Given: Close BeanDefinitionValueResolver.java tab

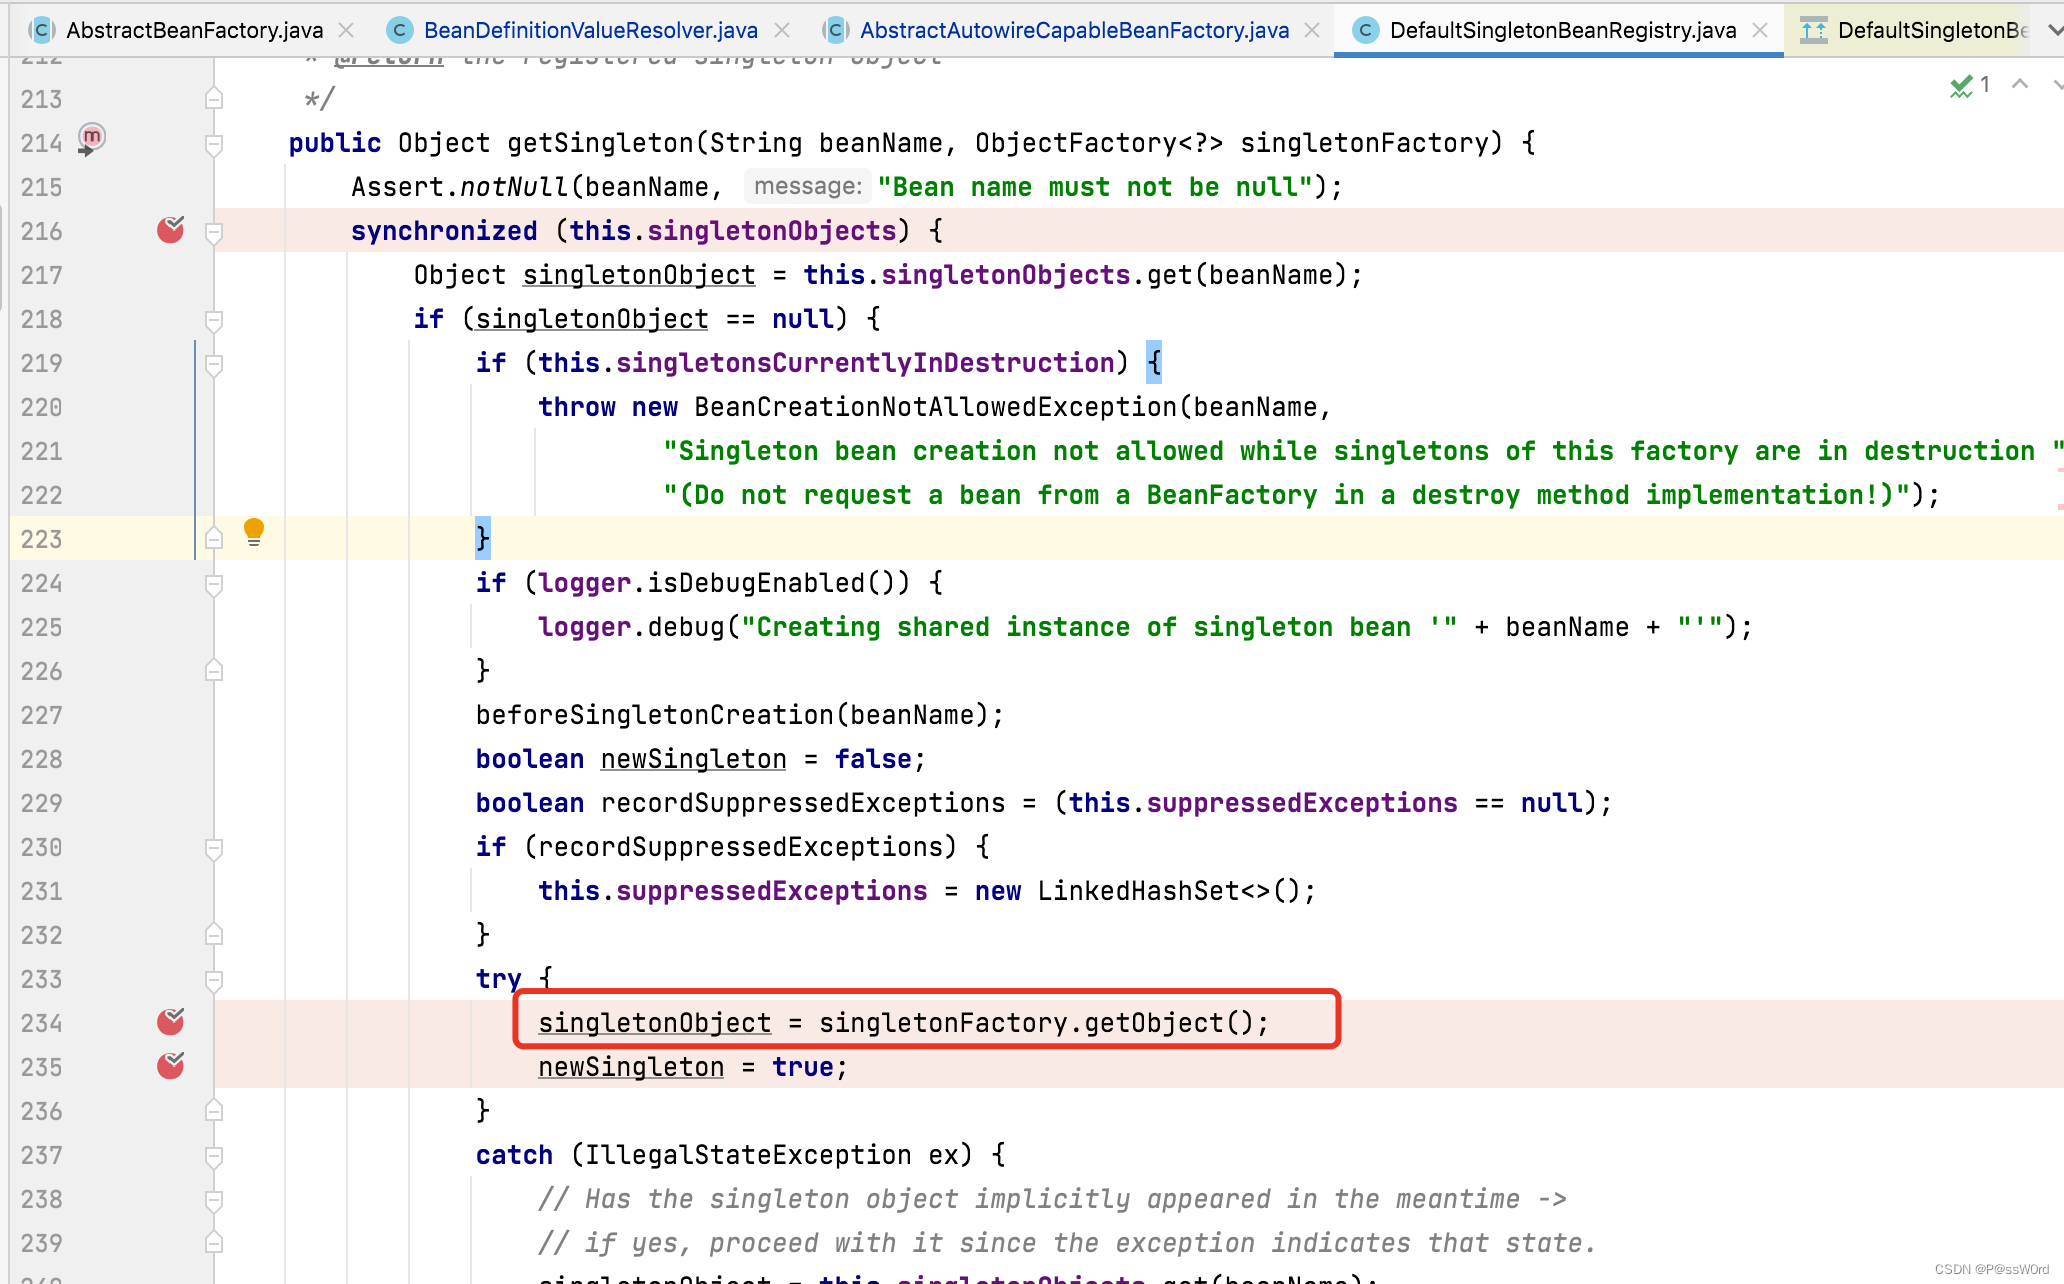Looking at the screenshot, I should click(x=782, y=30).
